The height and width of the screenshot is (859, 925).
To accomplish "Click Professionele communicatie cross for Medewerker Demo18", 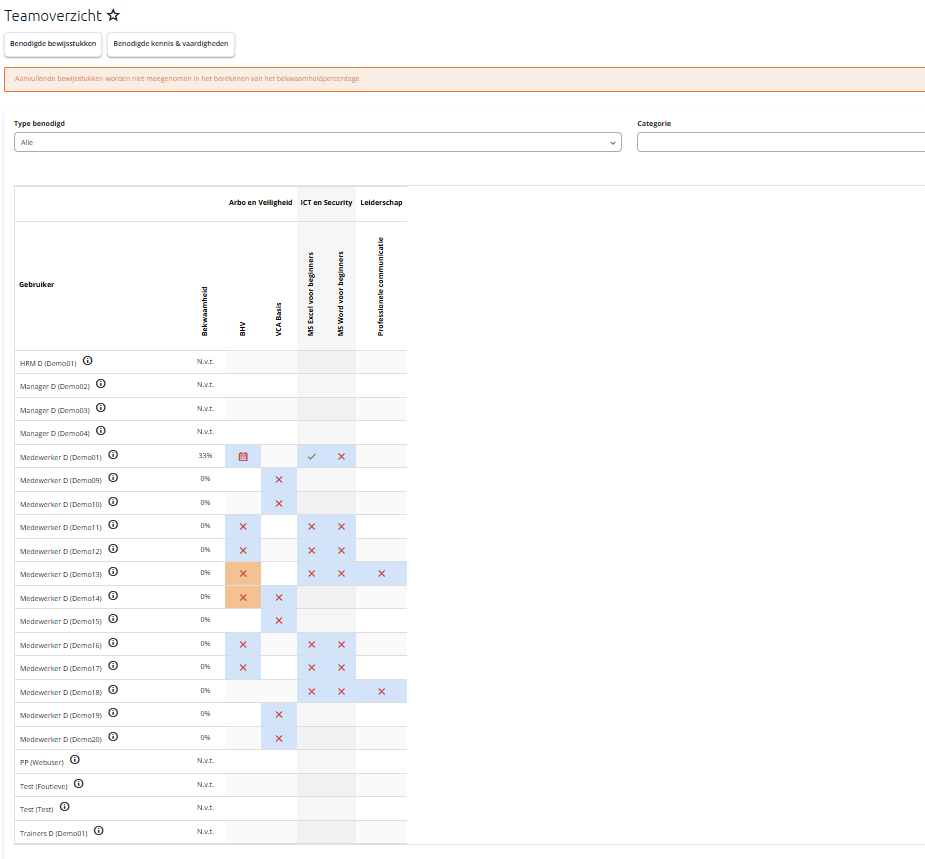I will click(382, 691).
